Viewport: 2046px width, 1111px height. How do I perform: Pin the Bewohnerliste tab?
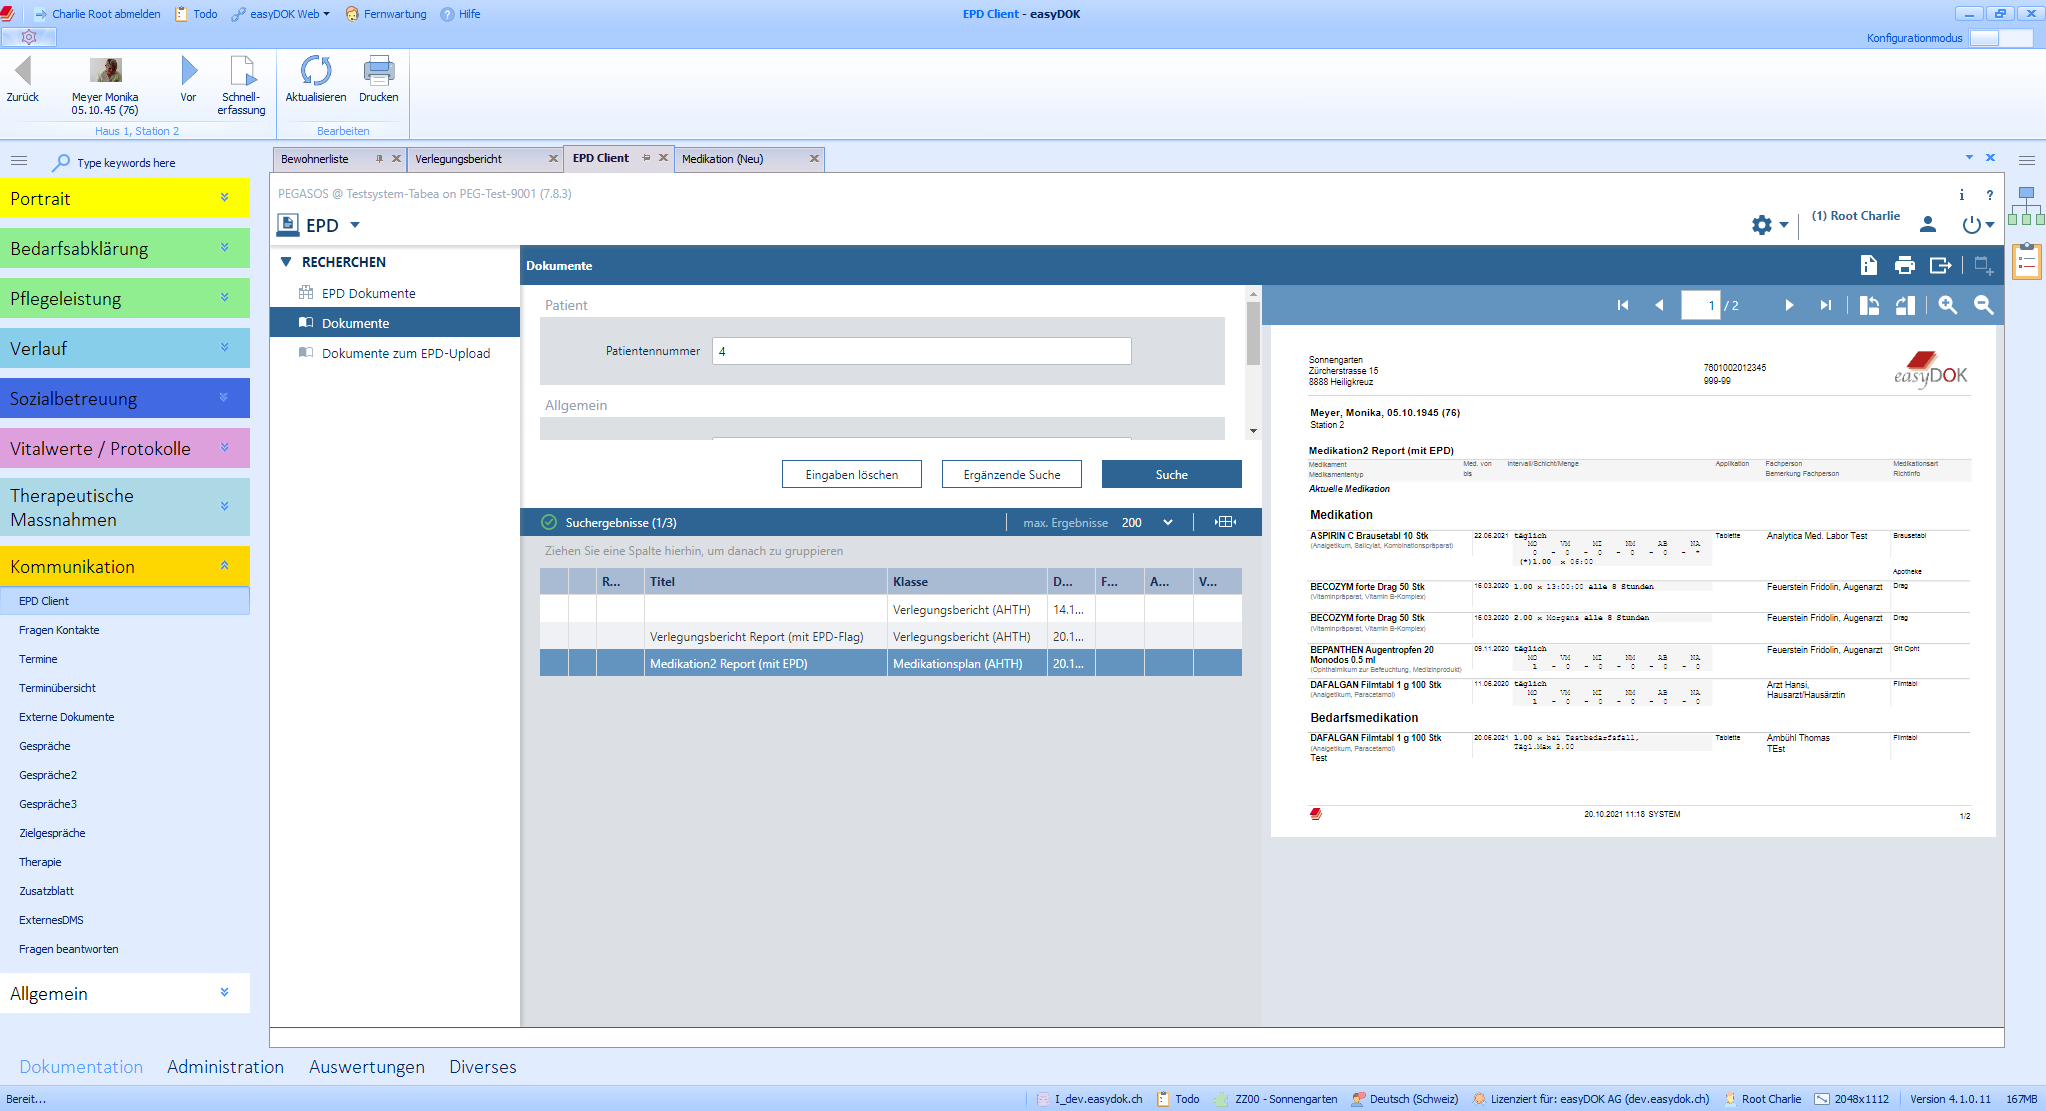click(x=379, y=159)
